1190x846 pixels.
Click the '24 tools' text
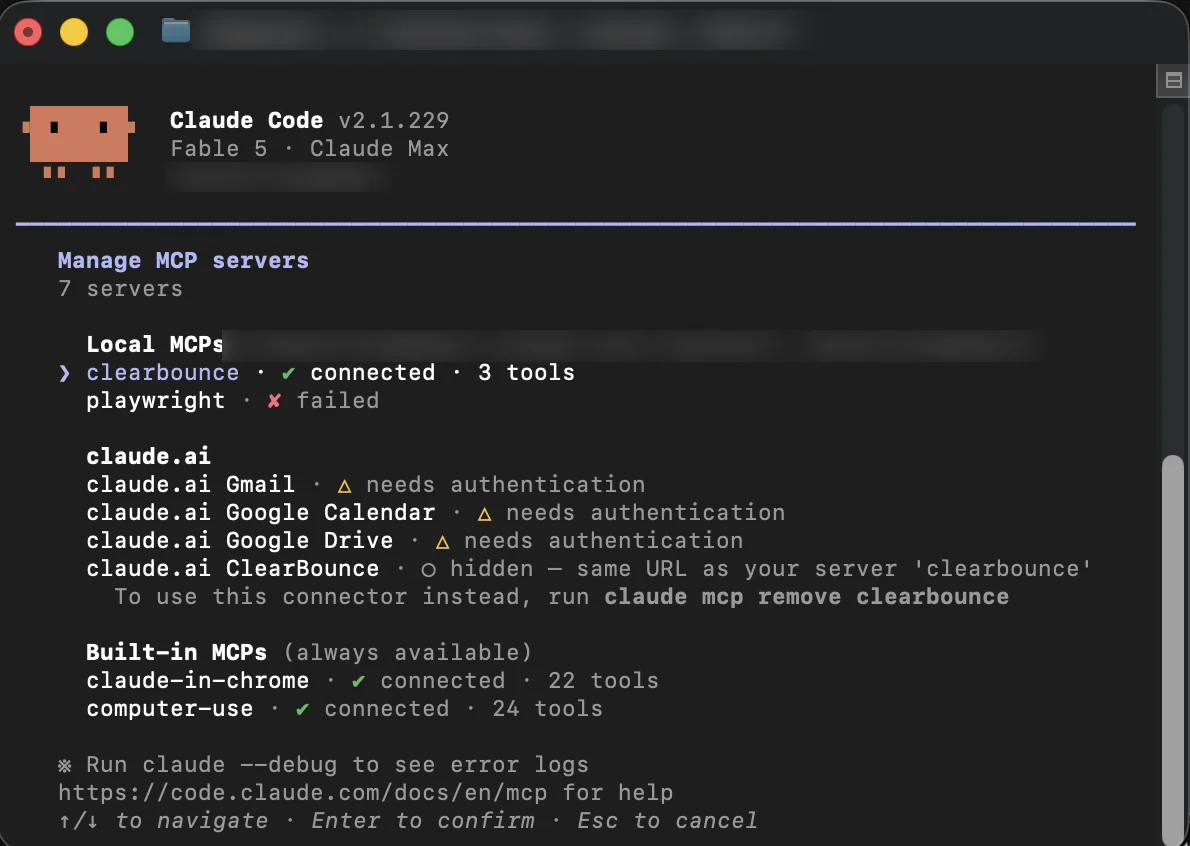point(547,708)
